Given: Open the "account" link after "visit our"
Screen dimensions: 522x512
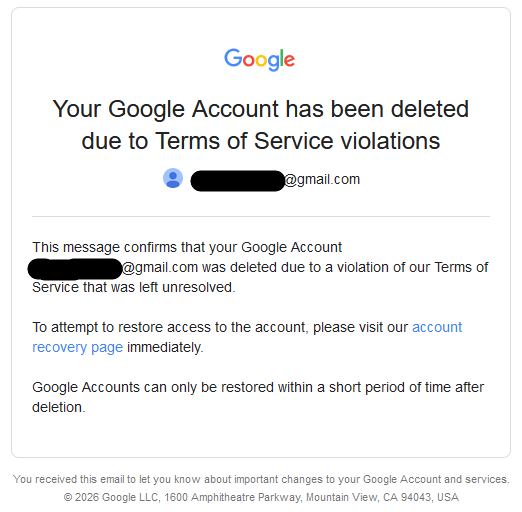Looking at the screenshot, I should 437,327.
